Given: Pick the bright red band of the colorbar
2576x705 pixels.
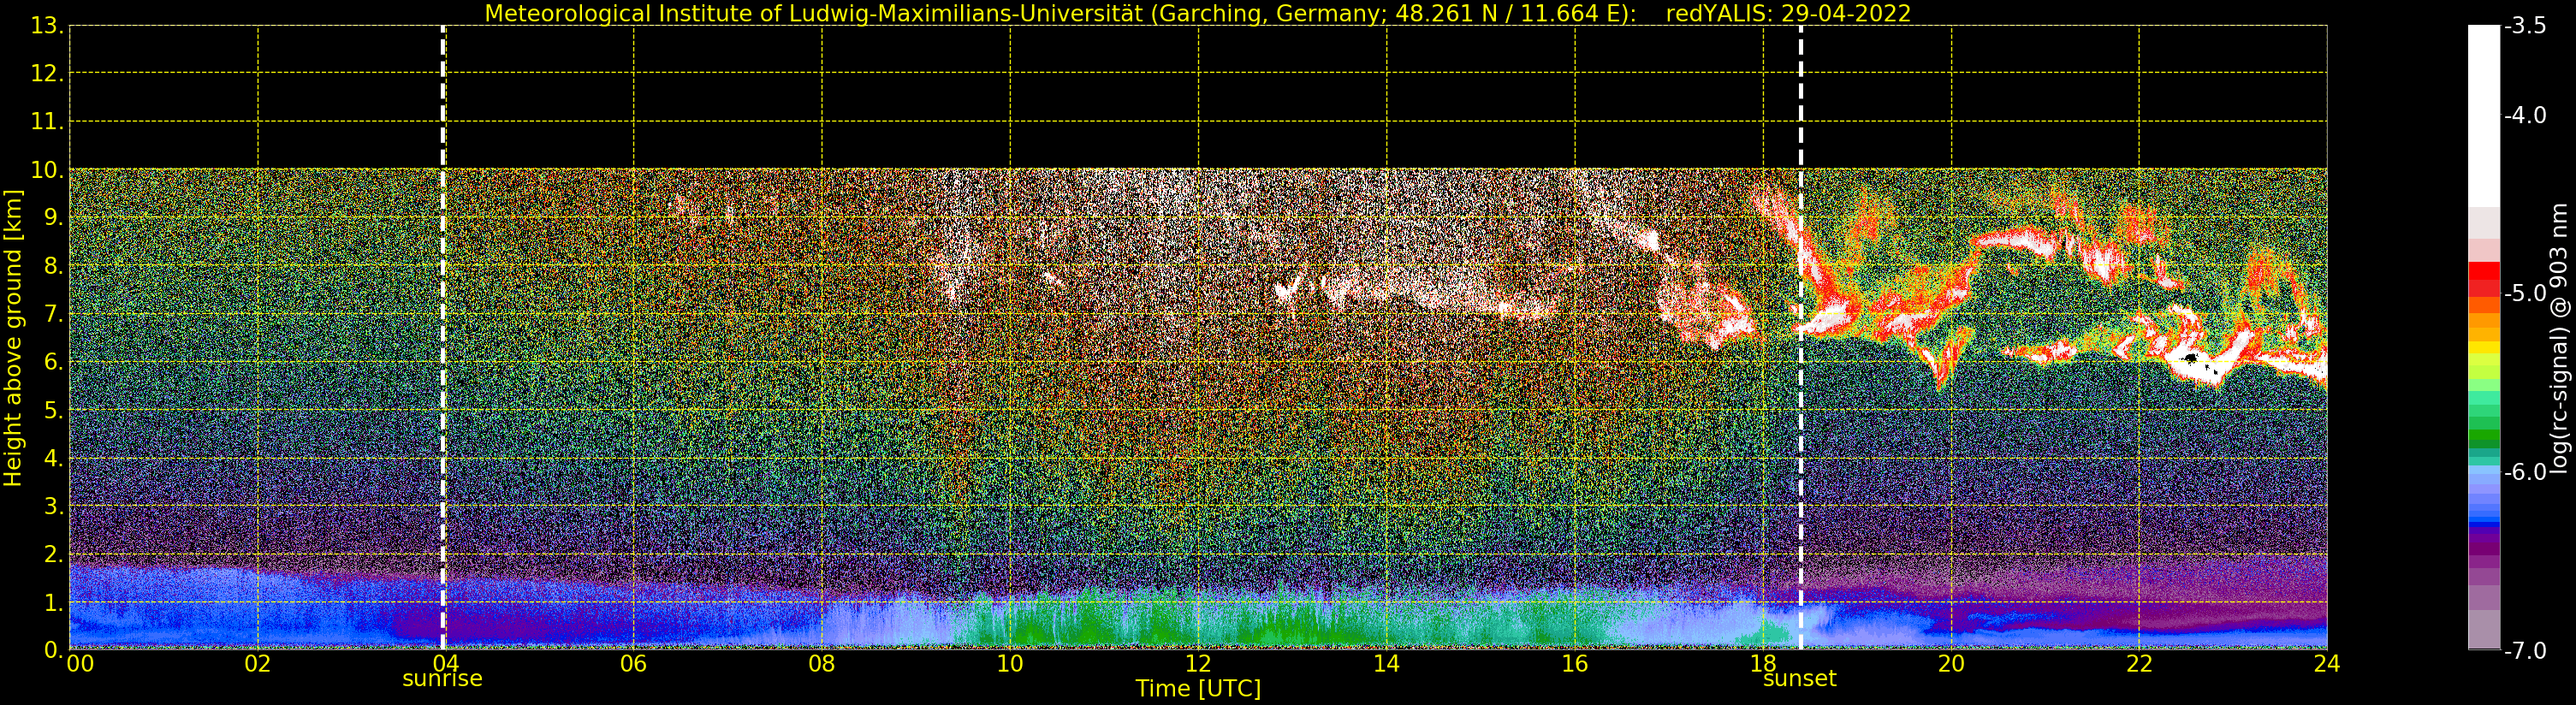Looking at the screenshot, I should tap(2484, 271).
